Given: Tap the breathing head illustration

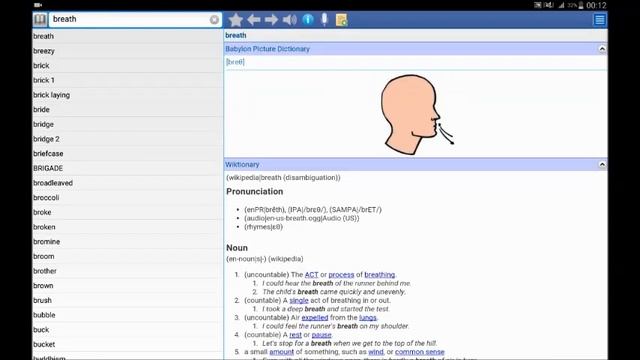Looking at the screenshot, I should 417,115.
